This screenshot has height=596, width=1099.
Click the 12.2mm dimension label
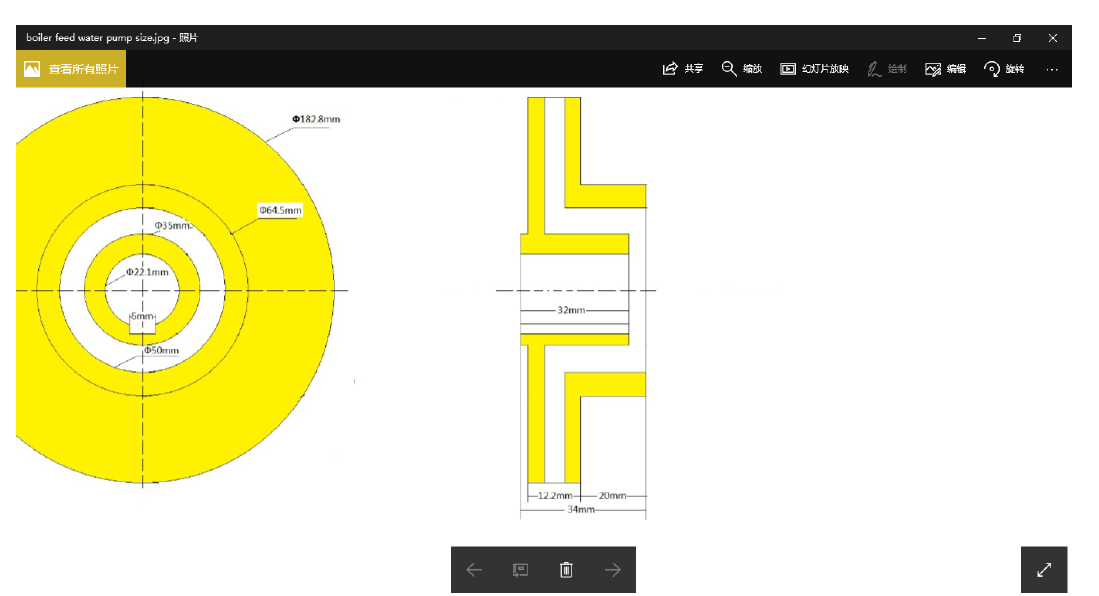(x=555, y=496)
